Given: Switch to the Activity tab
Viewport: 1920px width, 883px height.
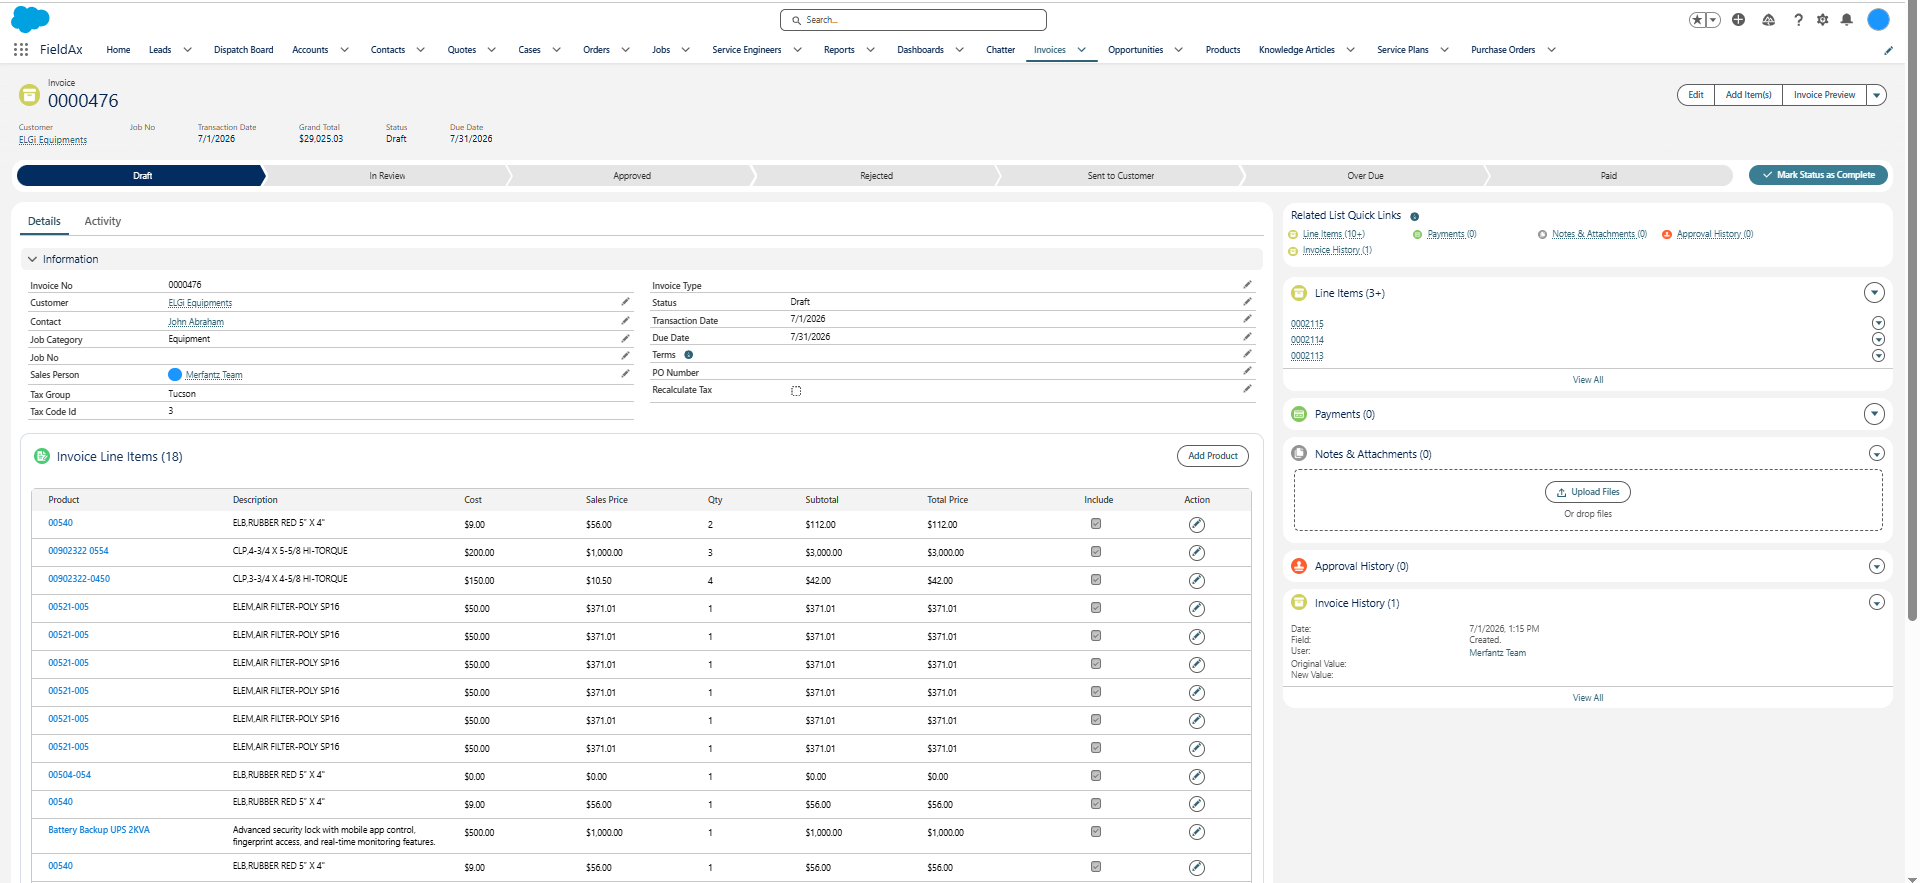Looking at the screenshot, I should pos(103,221).
